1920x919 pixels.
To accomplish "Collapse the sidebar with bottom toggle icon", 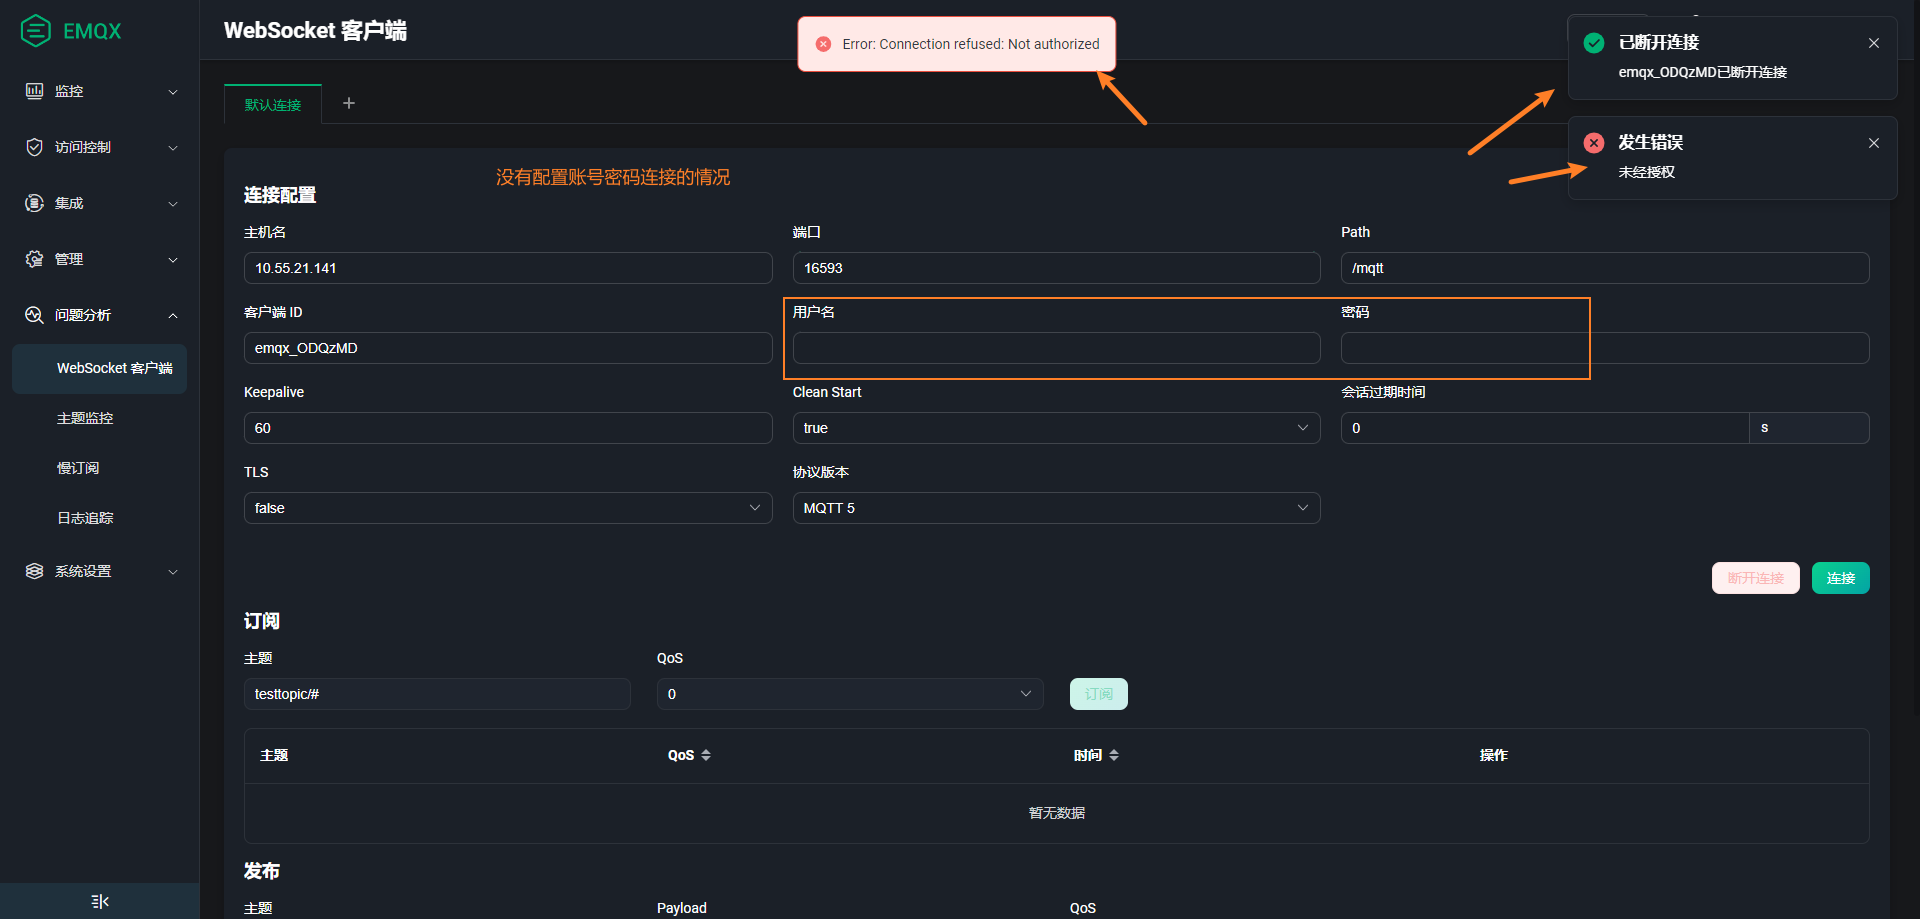I will pyautogui.click(x=100, y=901).
